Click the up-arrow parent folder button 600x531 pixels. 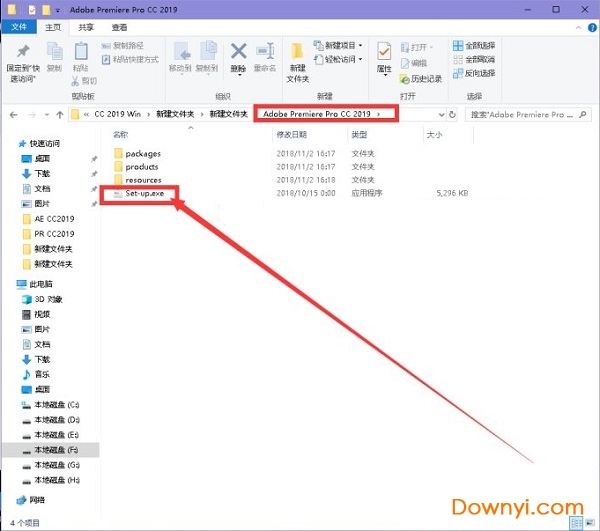pos(59,114)
